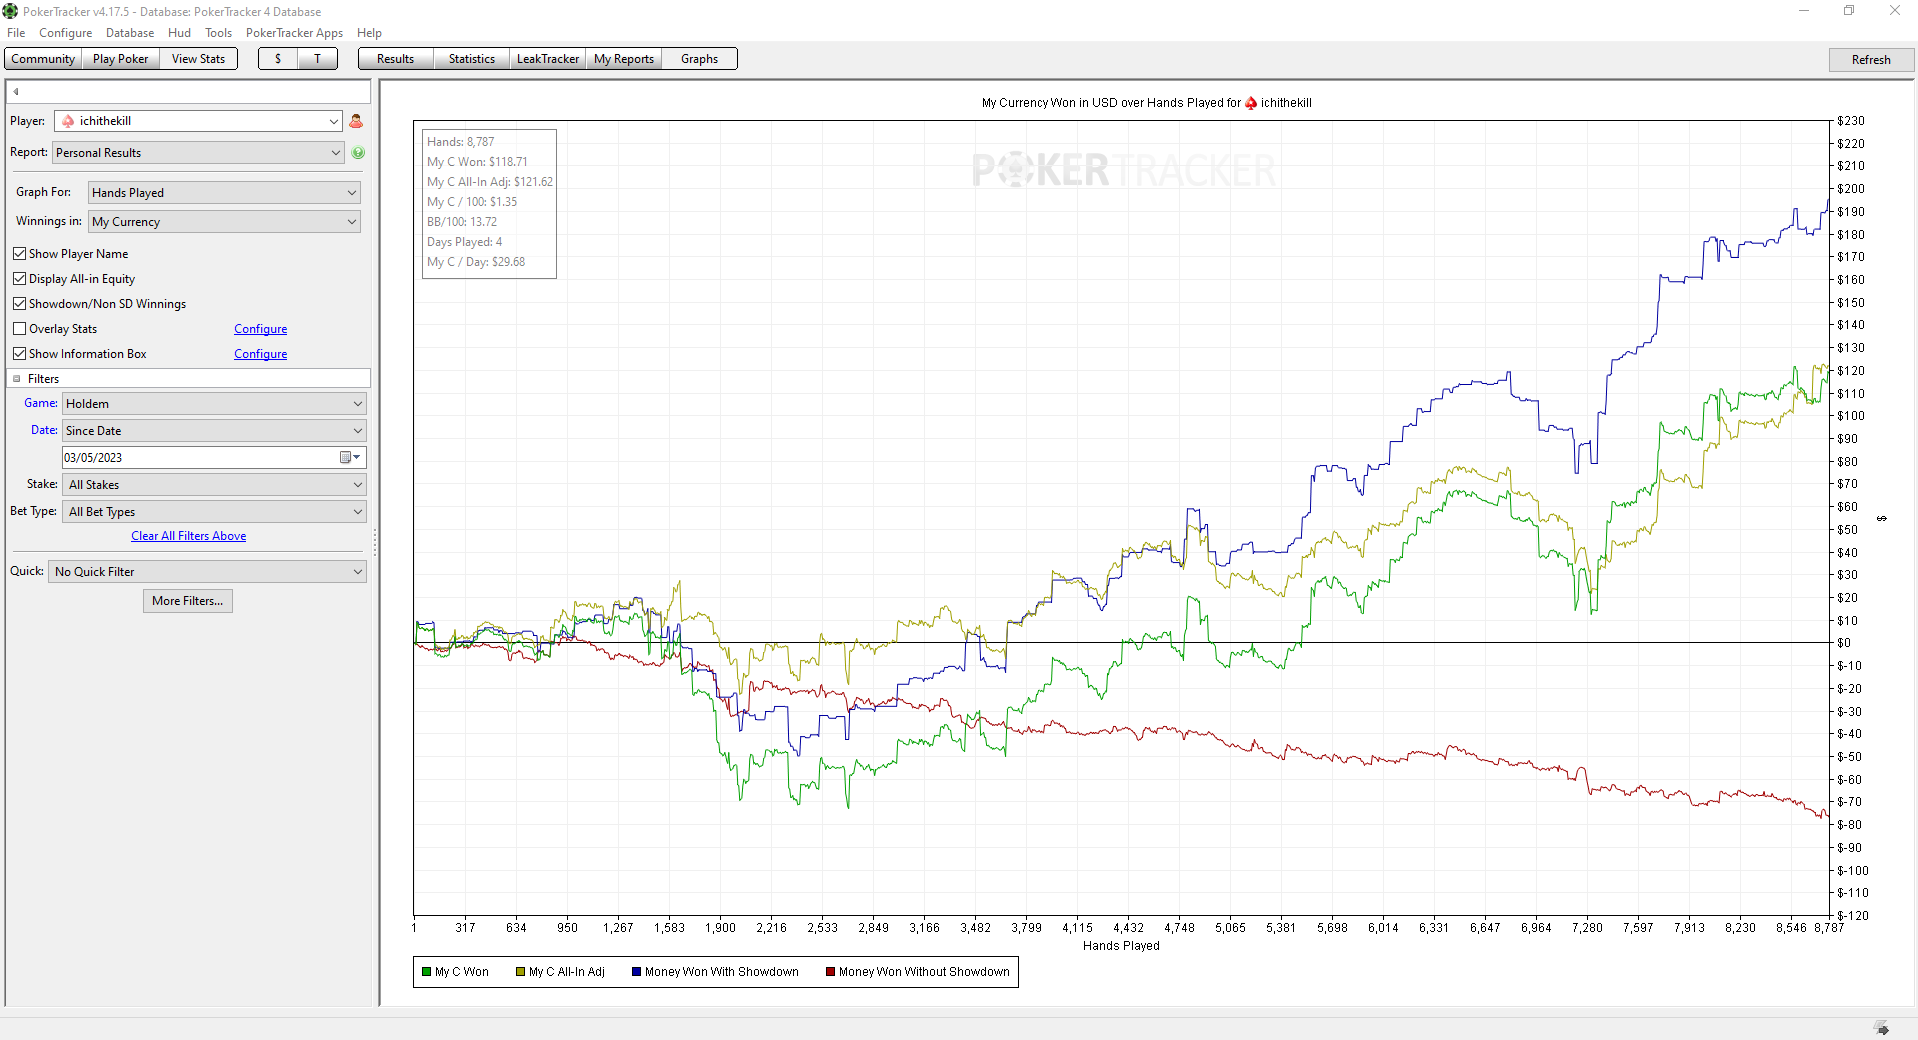Click the green My C Won legend swatch
Viewport: 1918px width, 1040px height.
(x=427, y=972)
